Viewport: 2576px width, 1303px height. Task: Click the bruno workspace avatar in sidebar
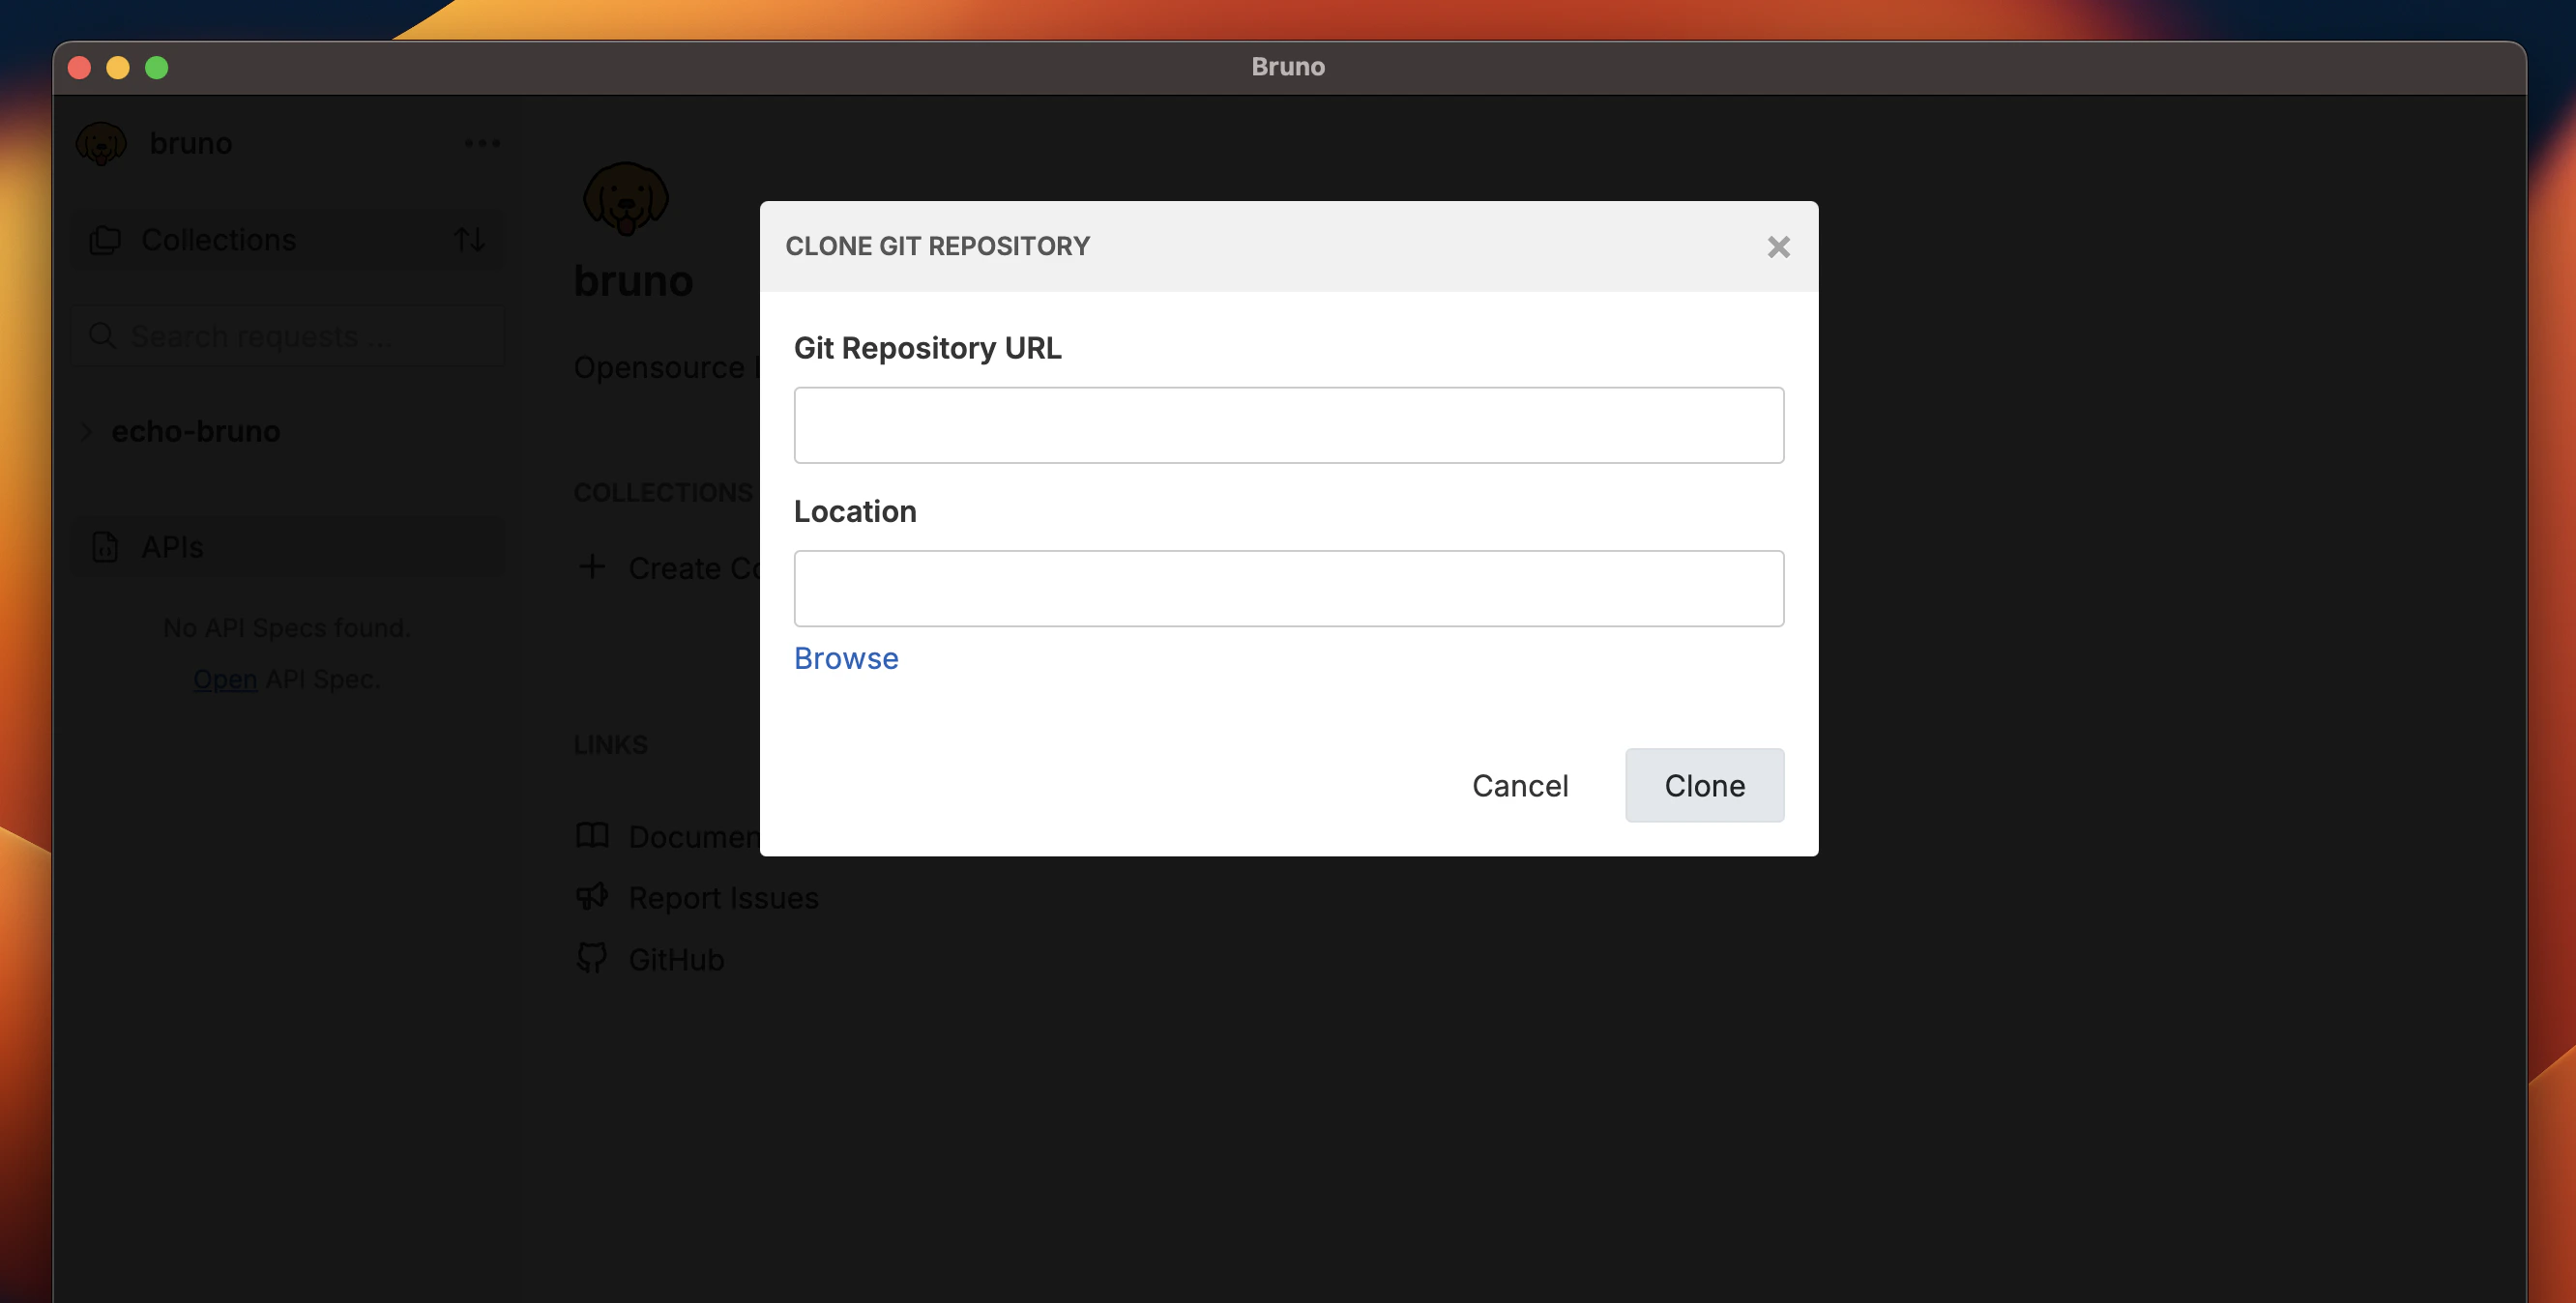coord(99,142)
